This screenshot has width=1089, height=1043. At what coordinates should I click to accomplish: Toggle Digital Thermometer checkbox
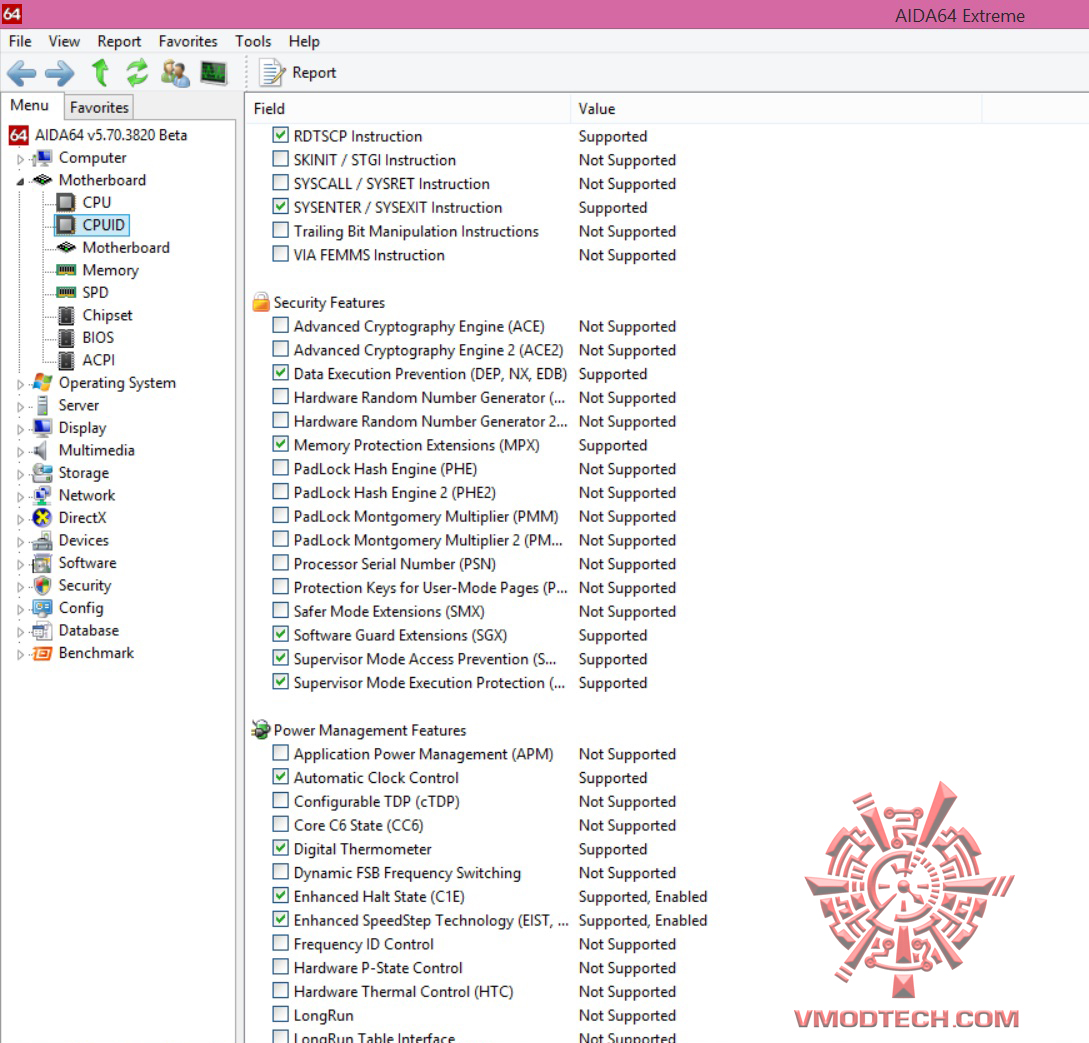(280, 848)
